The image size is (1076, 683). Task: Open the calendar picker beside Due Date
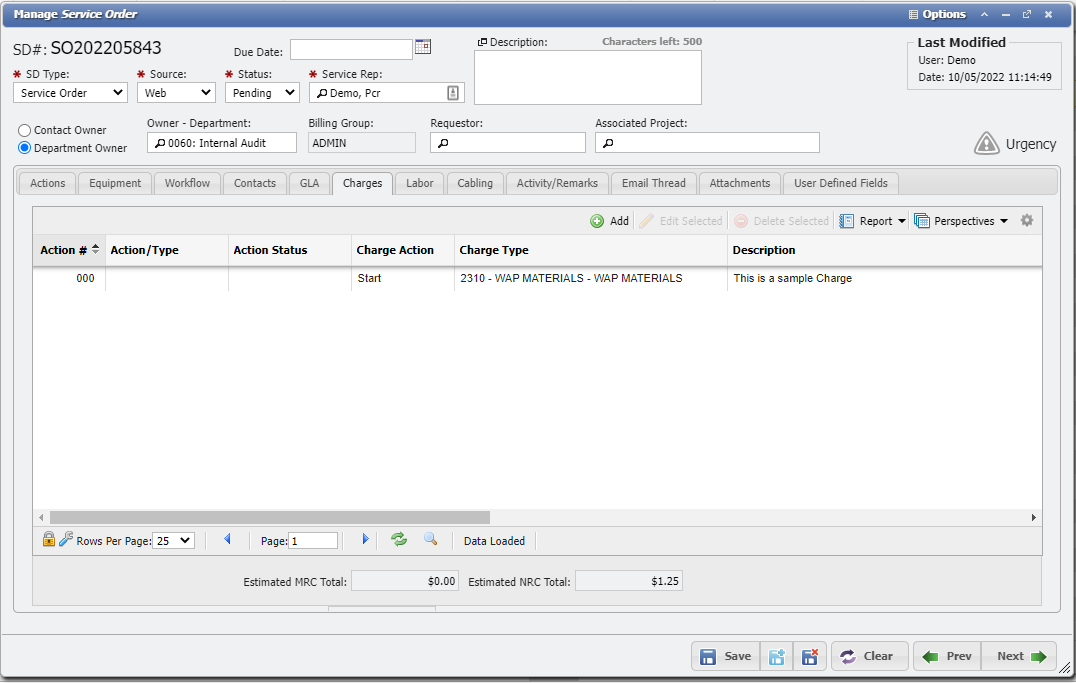click(422, 47)
